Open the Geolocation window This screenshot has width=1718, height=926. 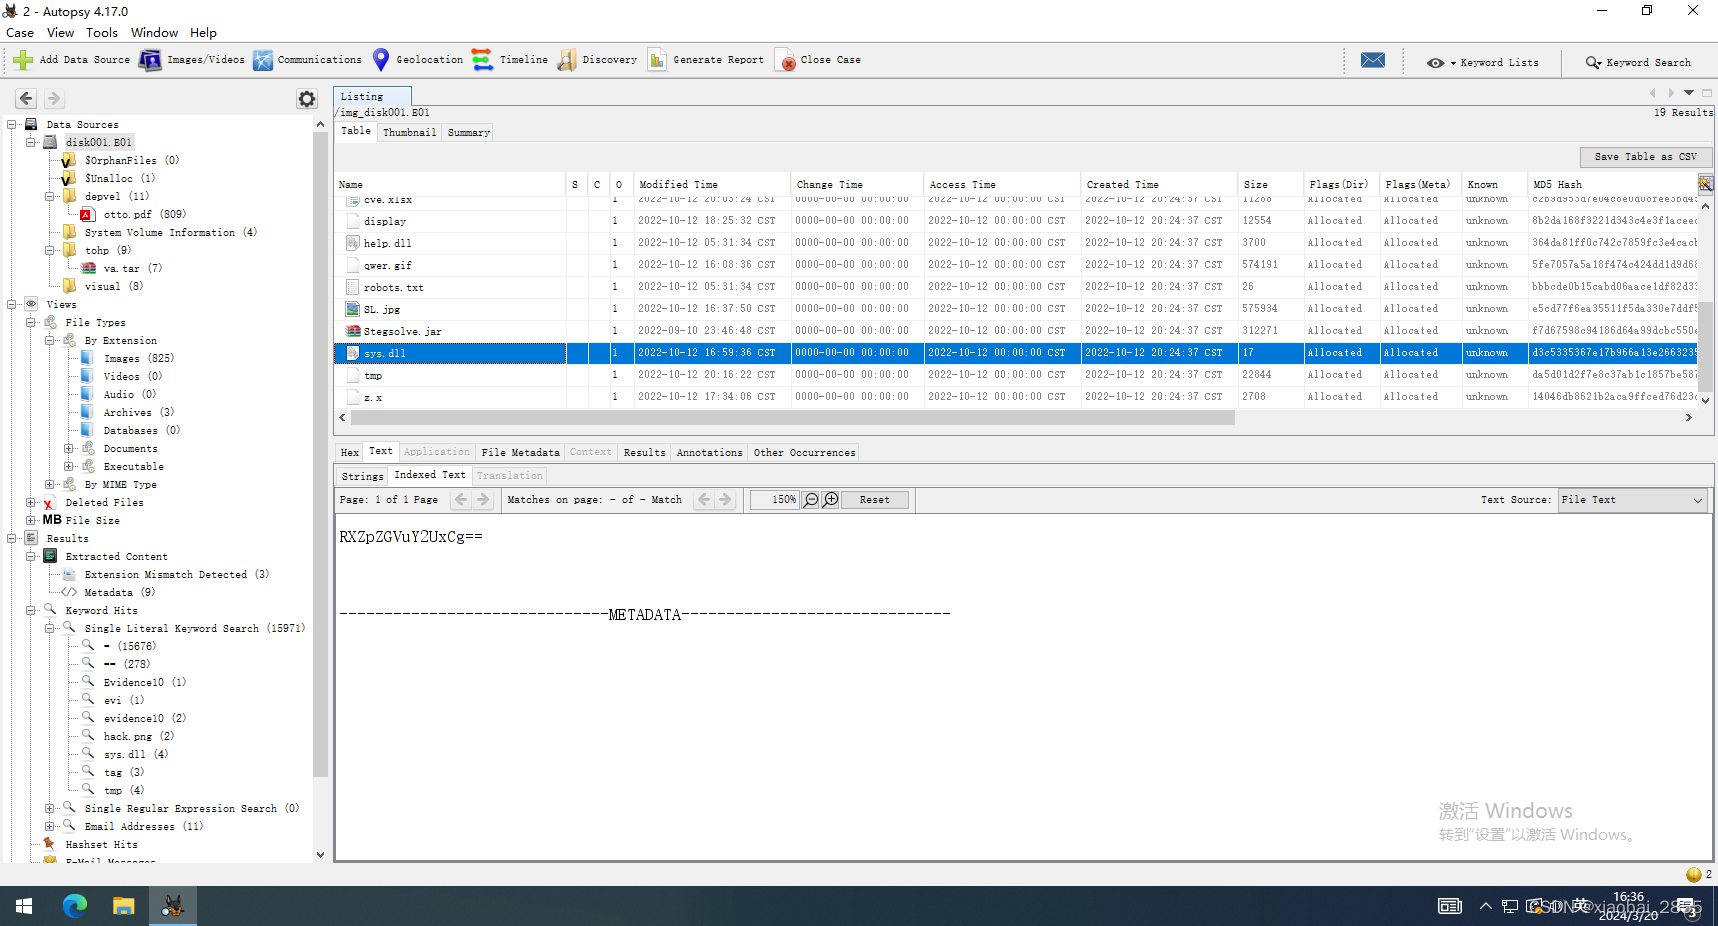417,60
